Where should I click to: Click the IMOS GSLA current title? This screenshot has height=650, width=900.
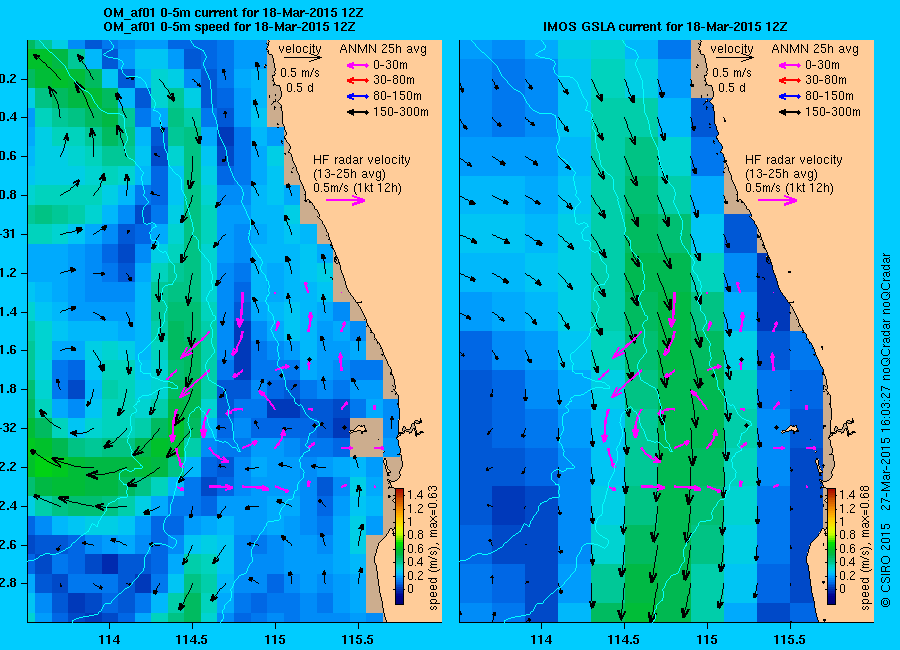[665, 26]
